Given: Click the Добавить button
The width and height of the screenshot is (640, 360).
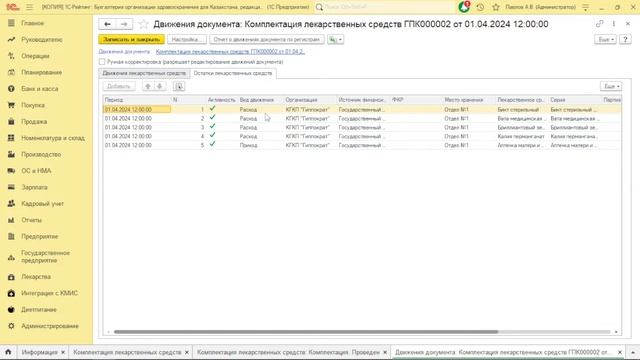Looking at the screenshot, I should click(x=119, y=86).
